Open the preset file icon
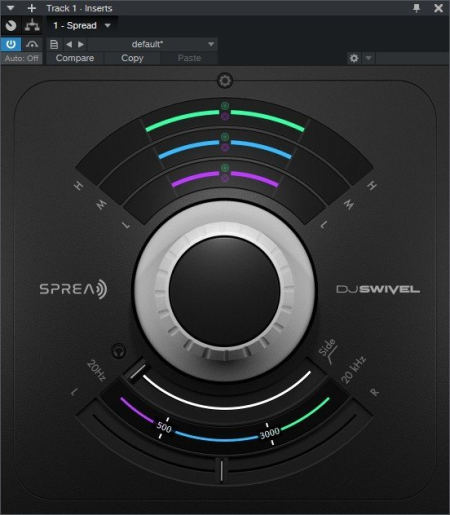Image resolution: width=450 pixels, height=515 pixels. pyautogui.click(x=54, y=44)
